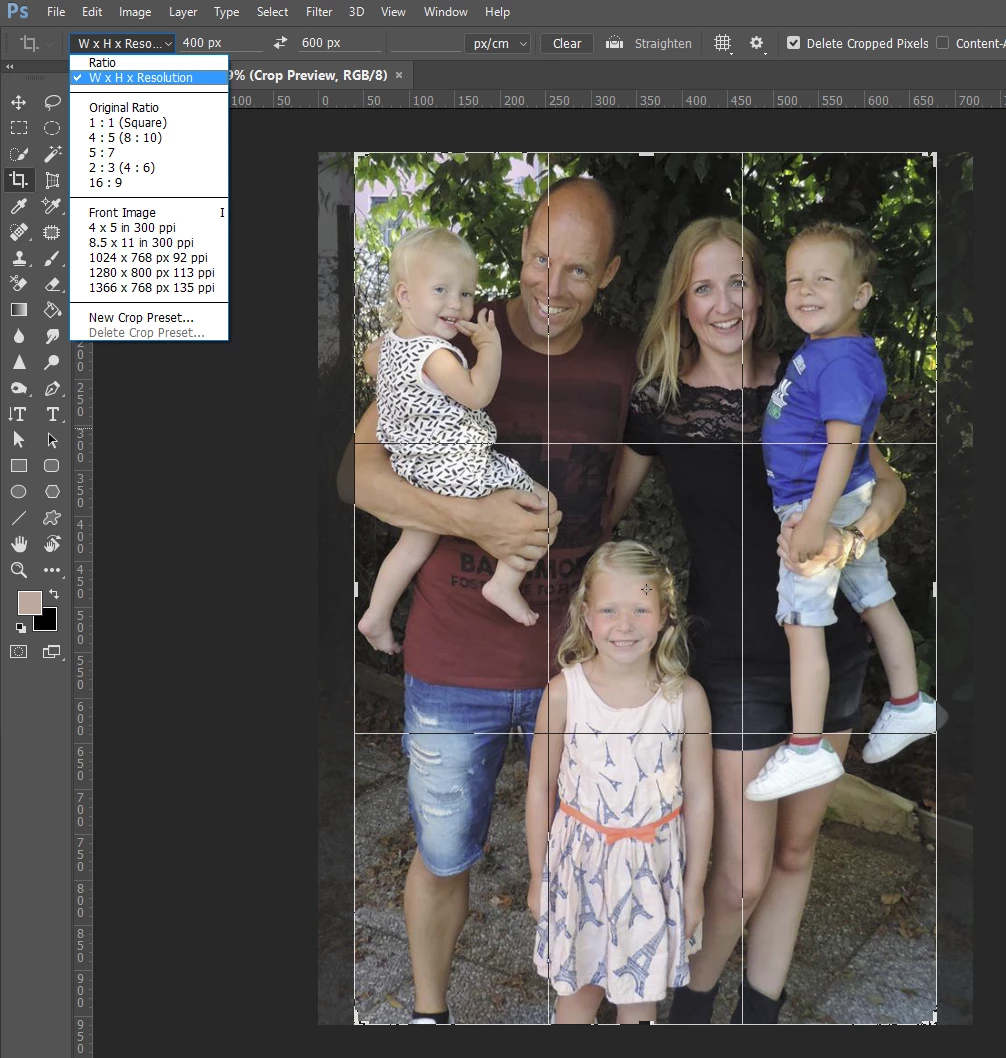Select the Smudge tool
This screenshot has height=1058, width=1006.
pos(52,336)
